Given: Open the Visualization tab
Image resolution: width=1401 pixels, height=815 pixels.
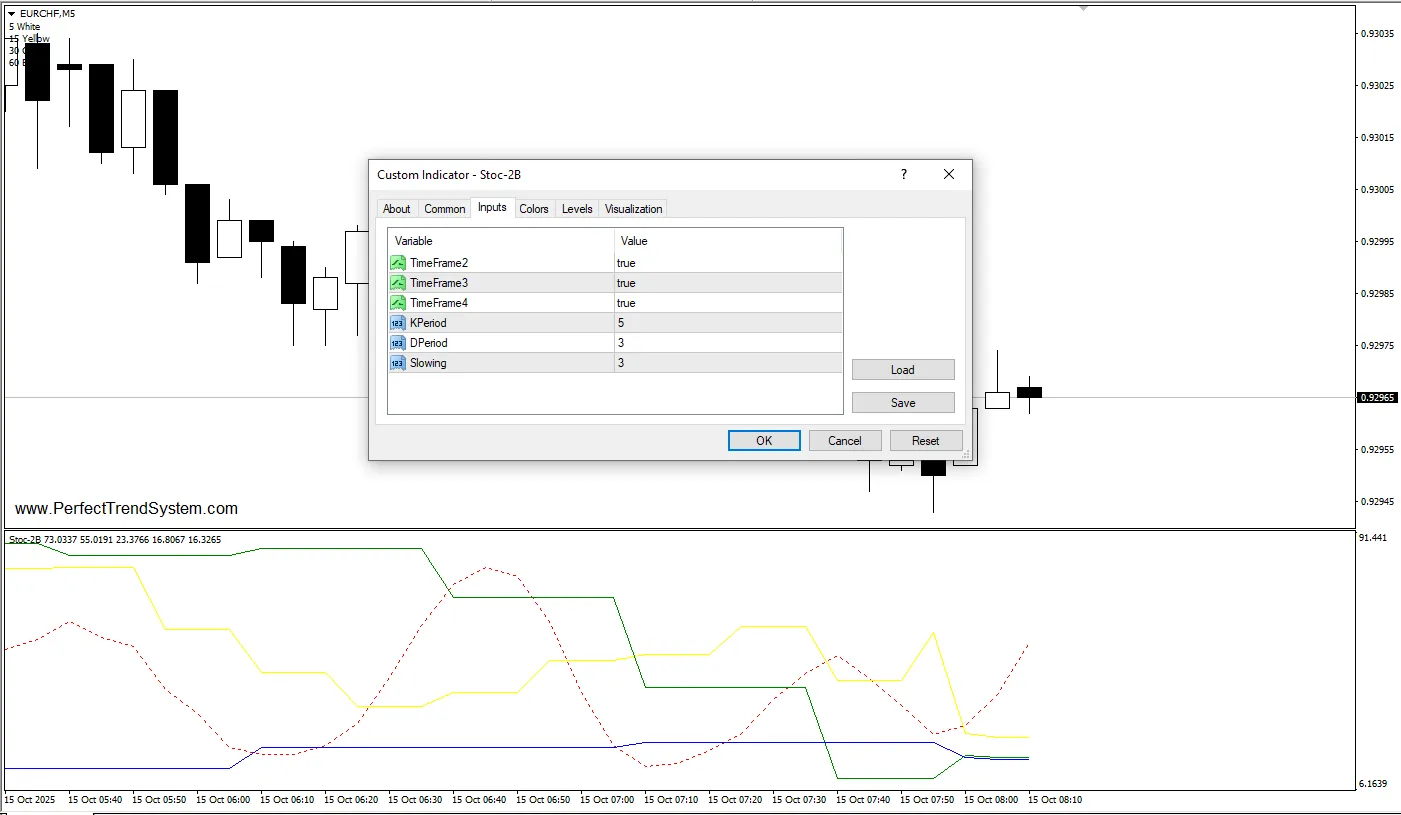Looking at the screenshot, I should click(x=634, y=209).
